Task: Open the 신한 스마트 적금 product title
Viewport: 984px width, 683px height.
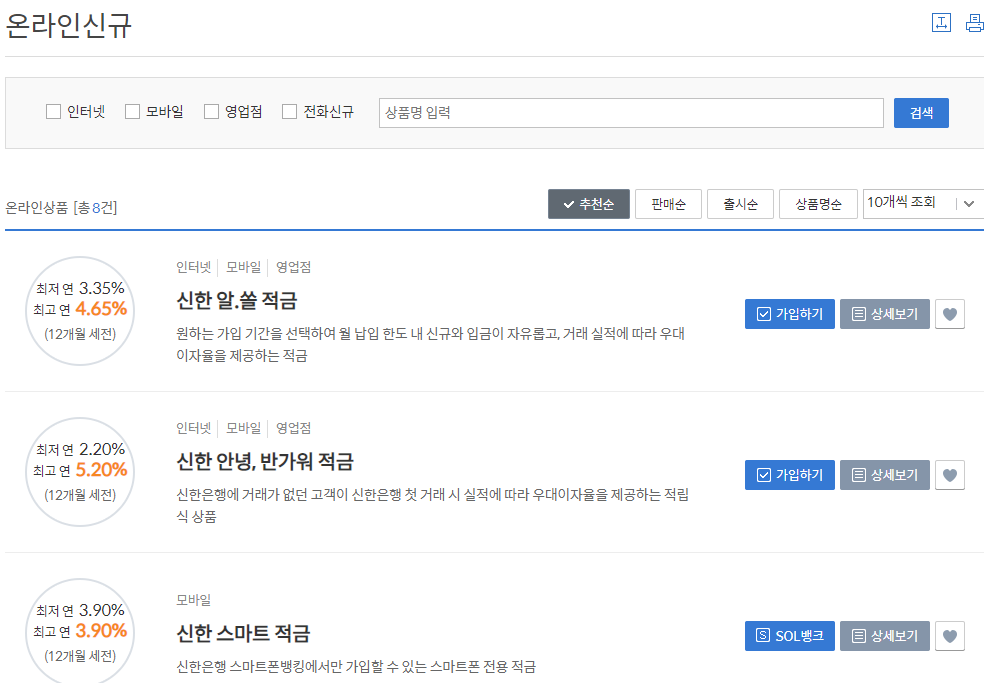Action: (243, 633)
